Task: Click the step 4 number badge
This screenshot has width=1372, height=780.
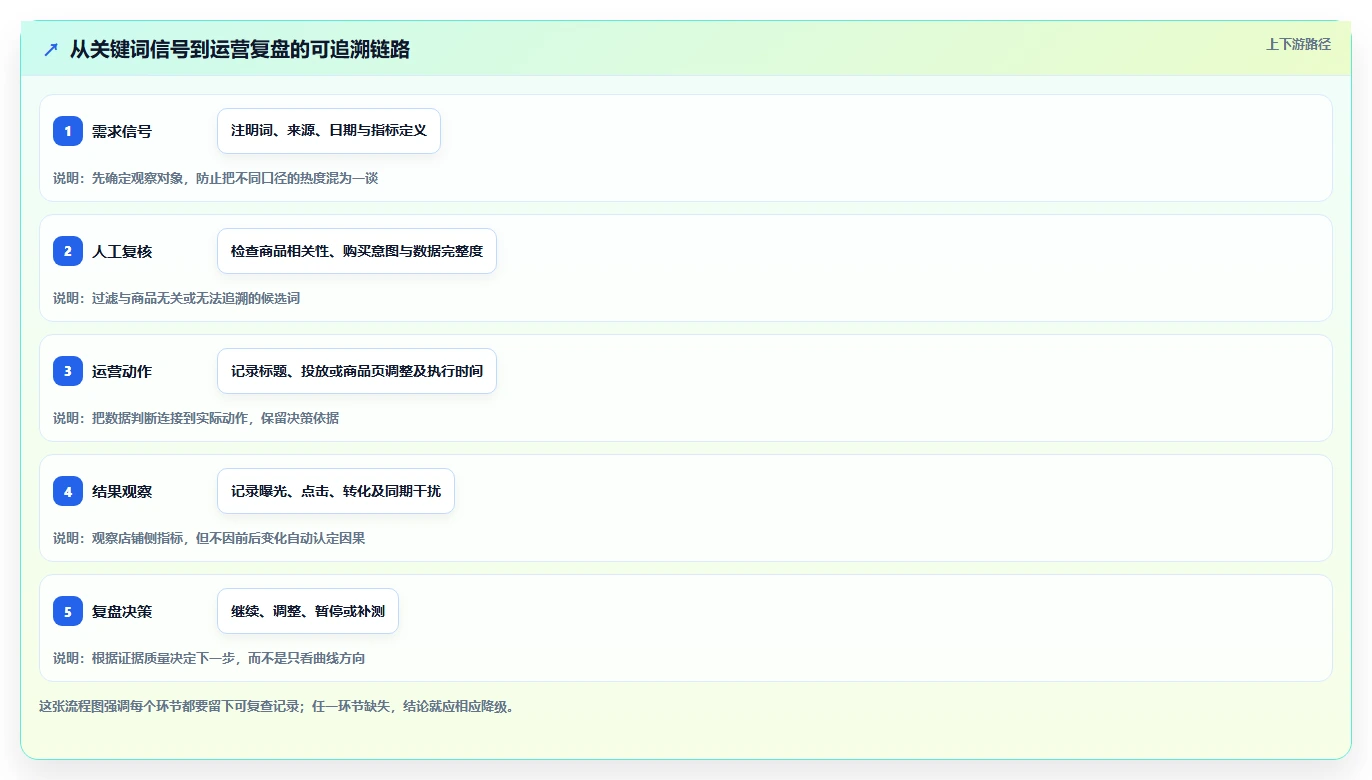Action: [x=68, y=491]
